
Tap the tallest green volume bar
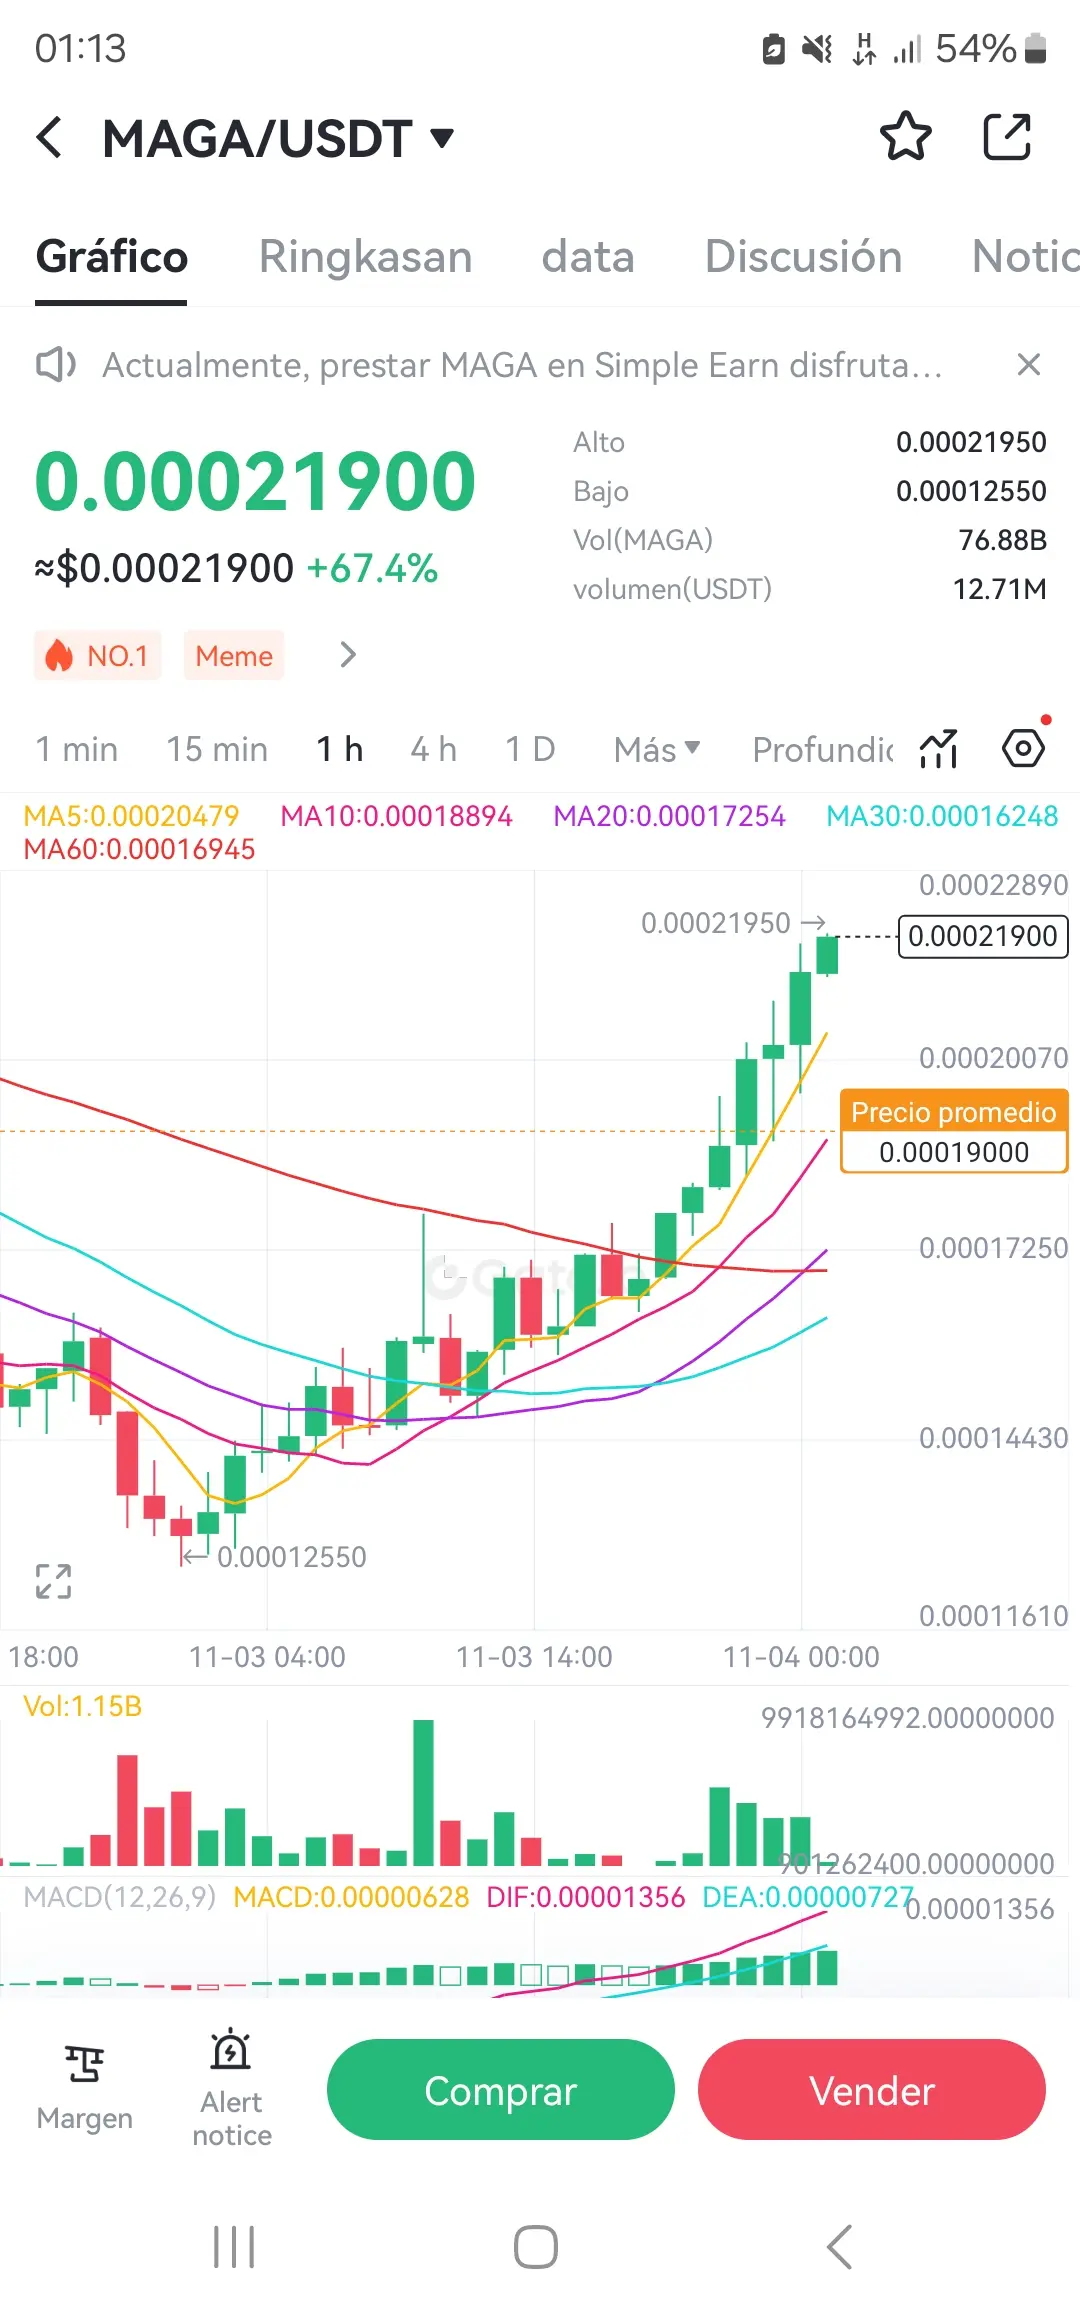click(423, 1793)
